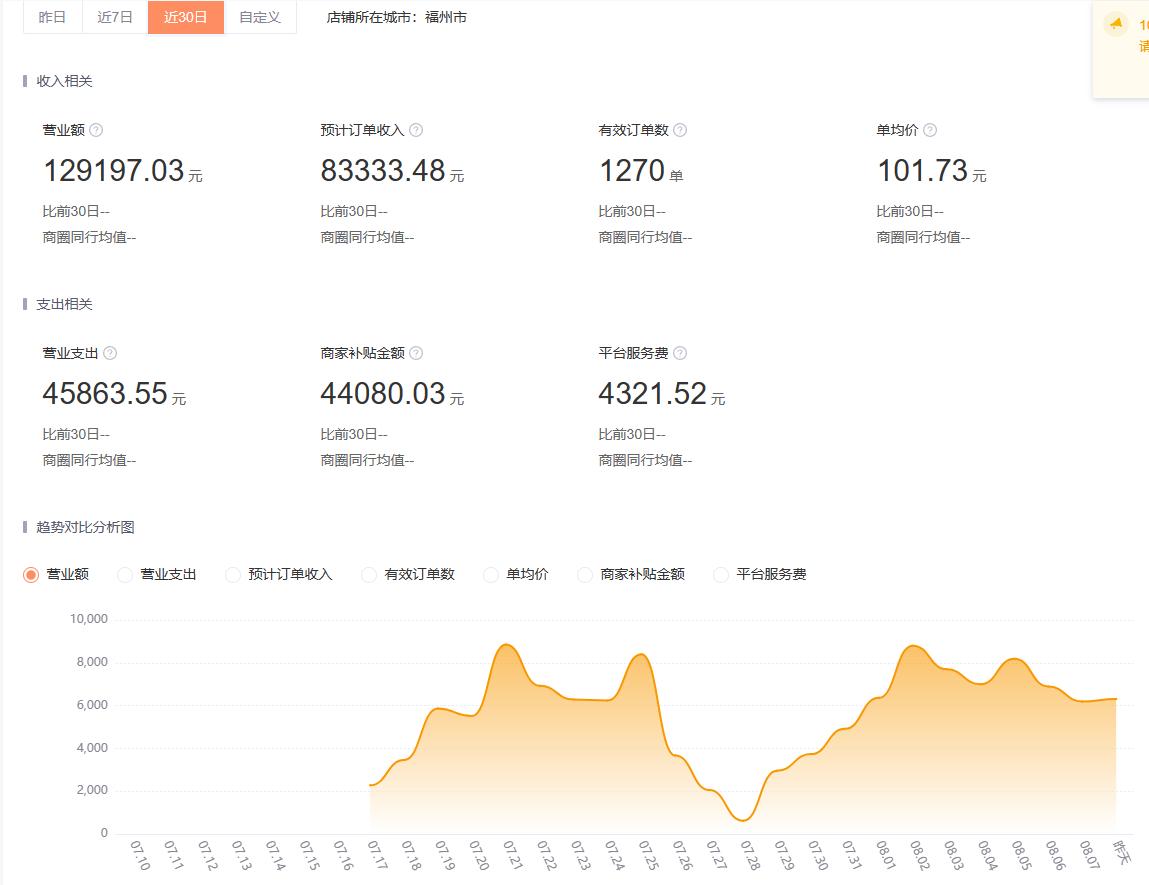Select the 营业支出 chart radio option
This screenshot has height=885, width=1149.
[125, 575]
